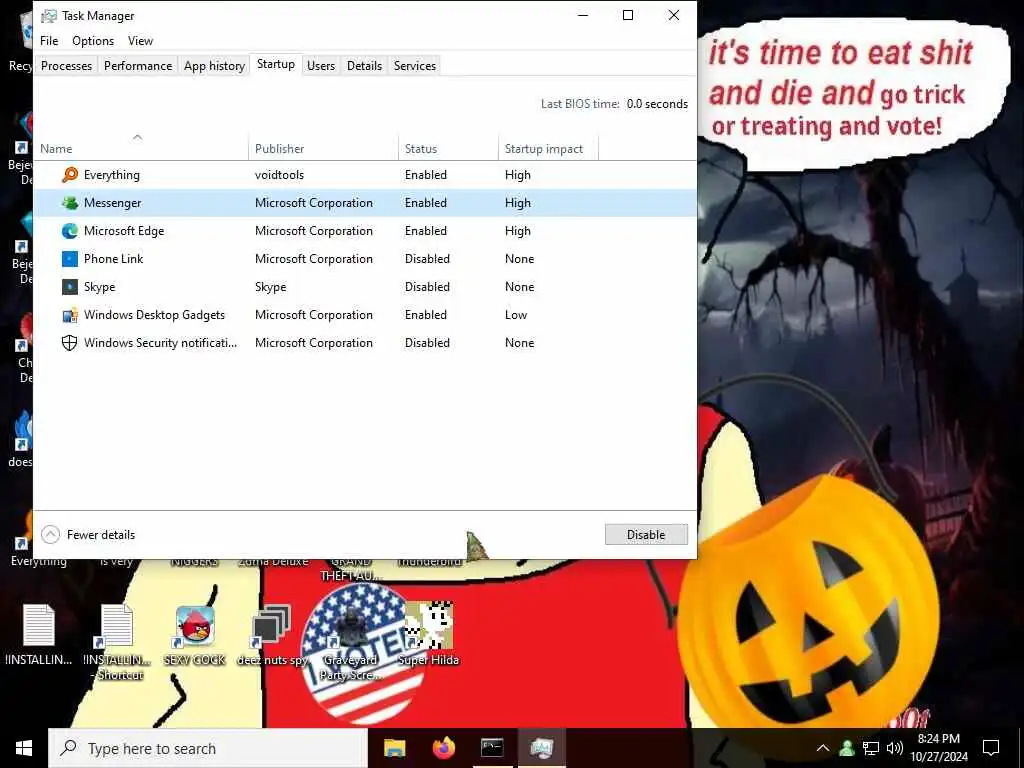
Task: Switch to the Performance tab
Action: click(138, 65)
